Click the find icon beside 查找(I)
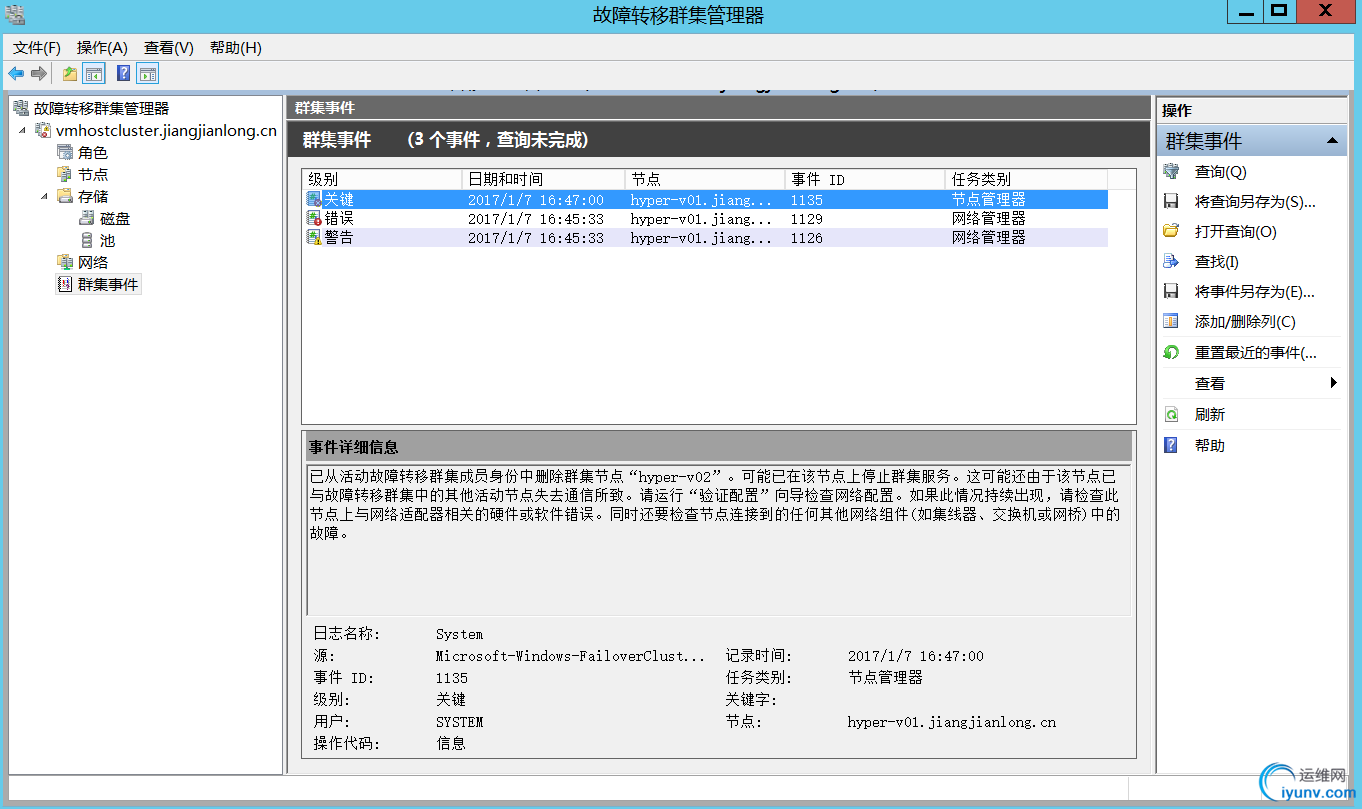The height and width of the screenshot is (809, 1362). click(x=1172, y=262)
